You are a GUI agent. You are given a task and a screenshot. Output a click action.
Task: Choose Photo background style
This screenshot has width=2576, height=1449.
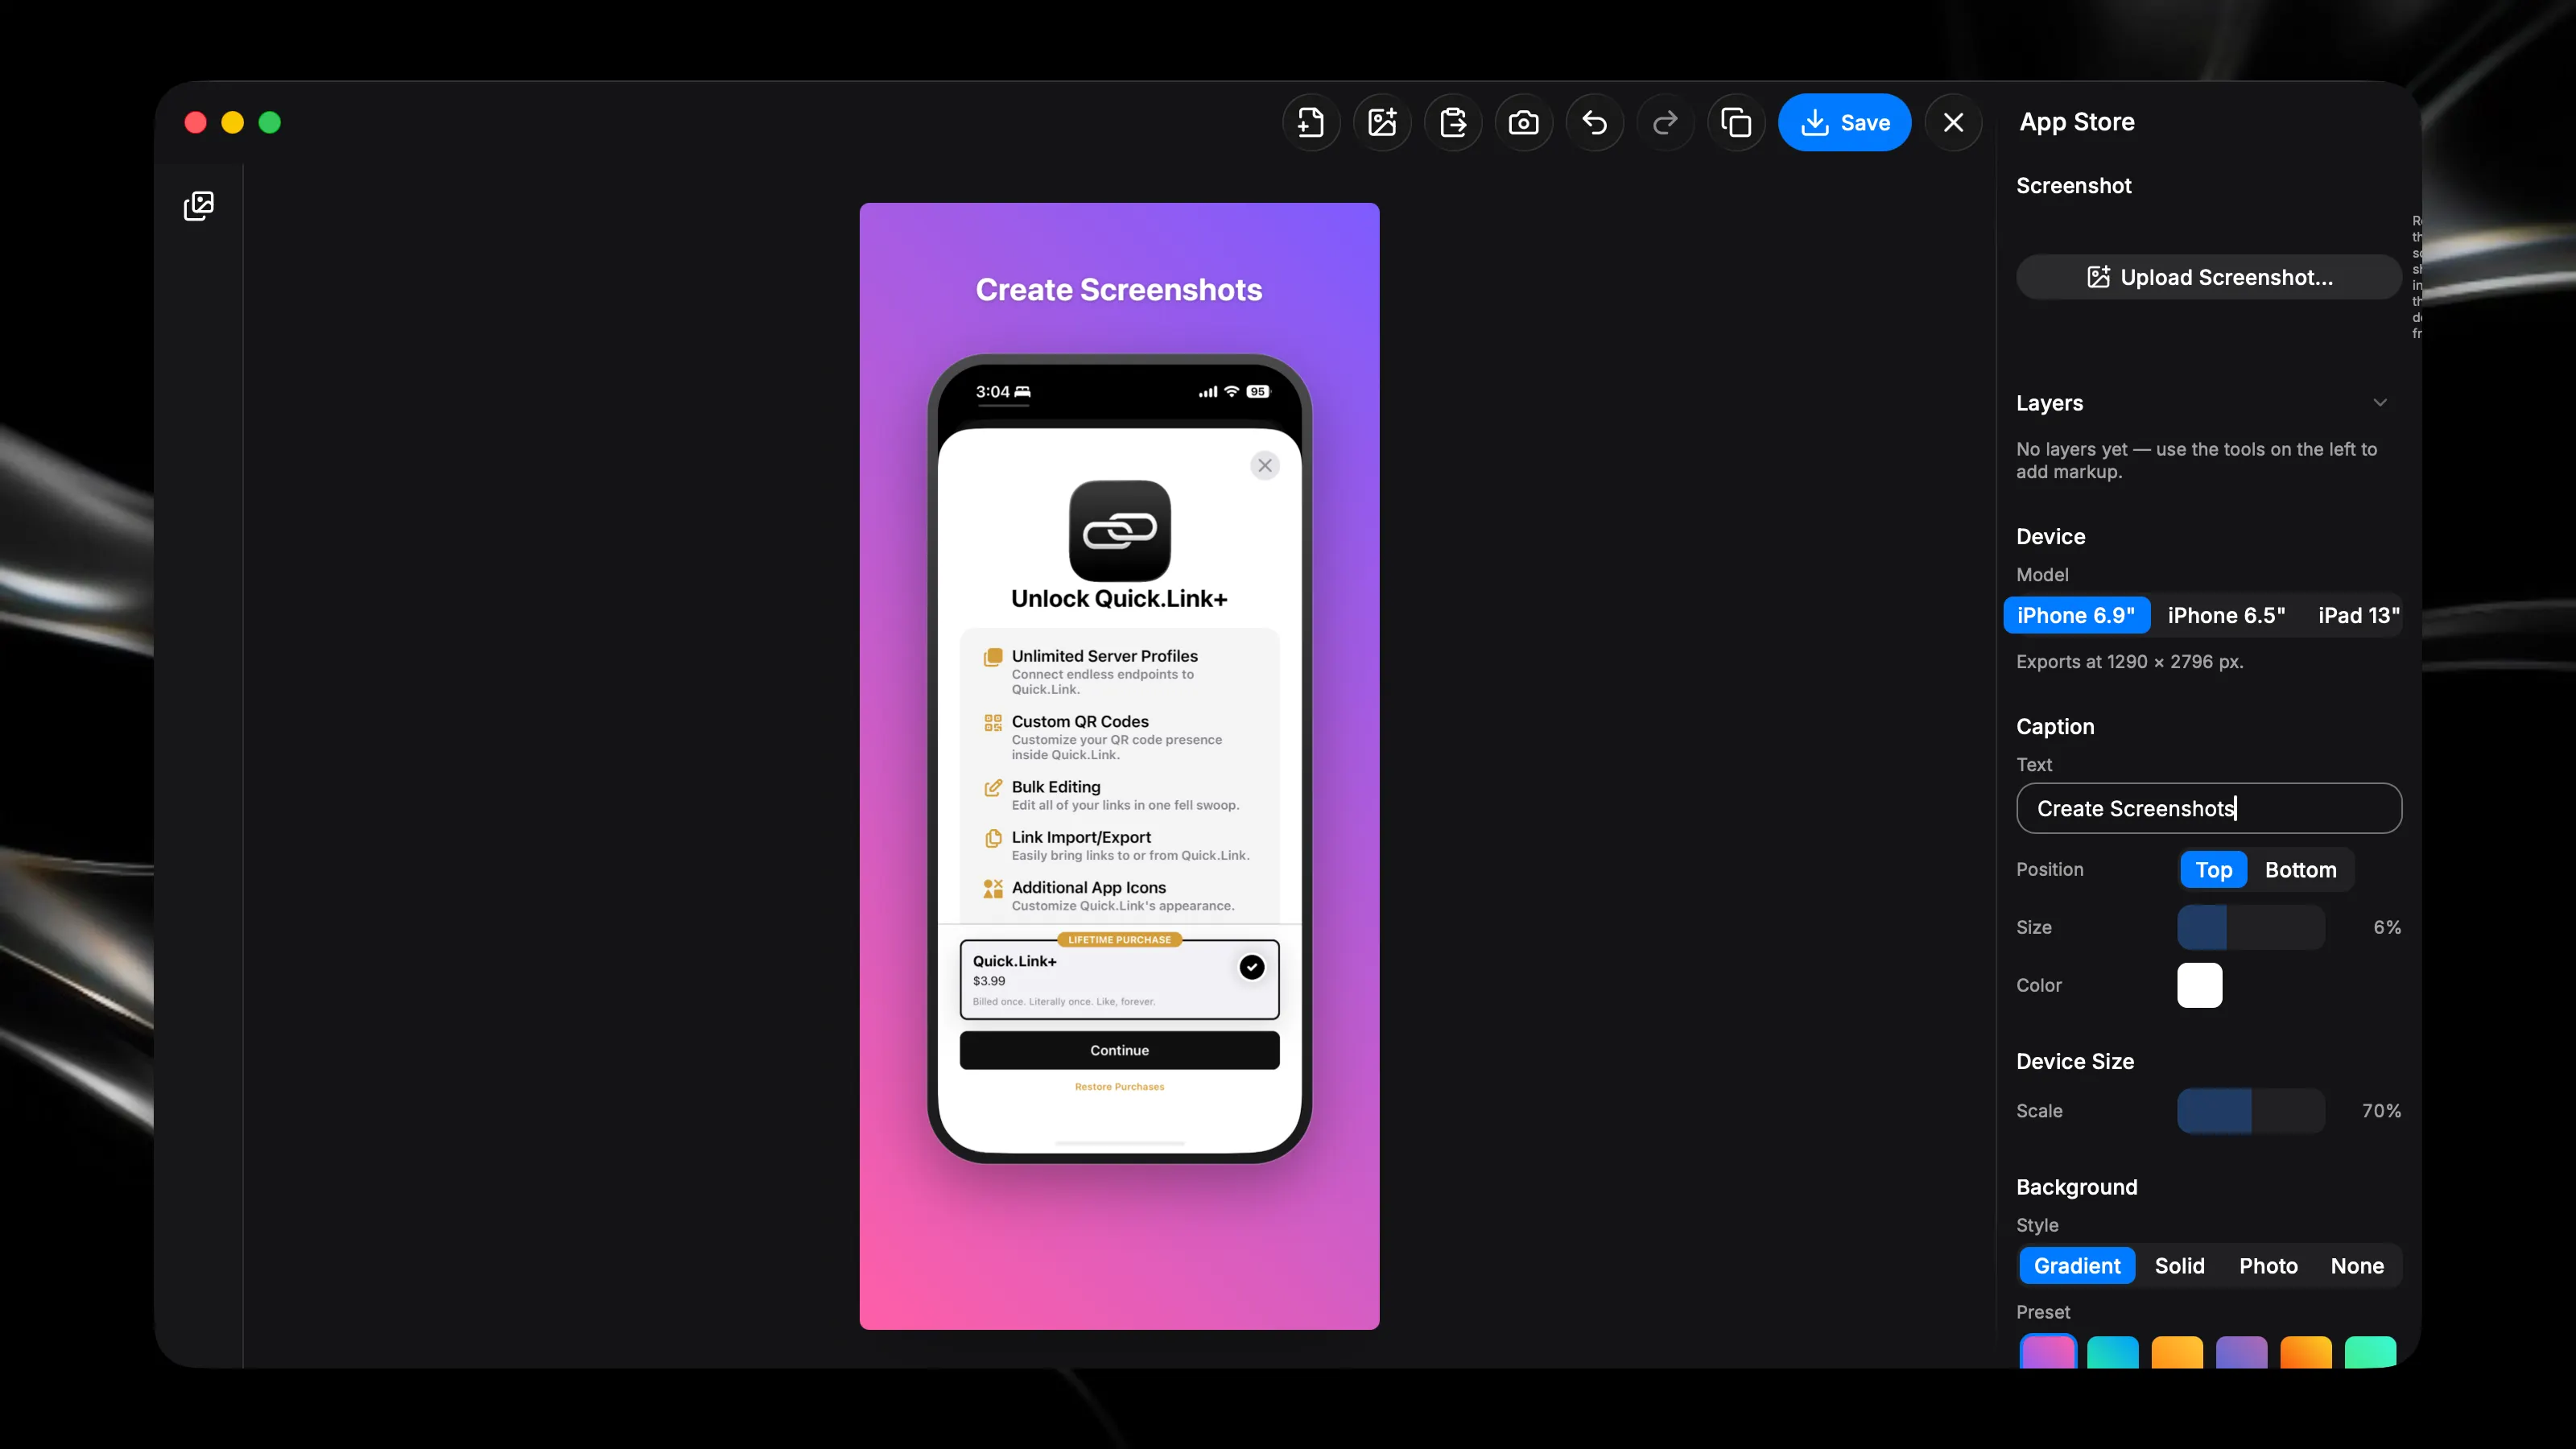[x=2268, y=1266]
